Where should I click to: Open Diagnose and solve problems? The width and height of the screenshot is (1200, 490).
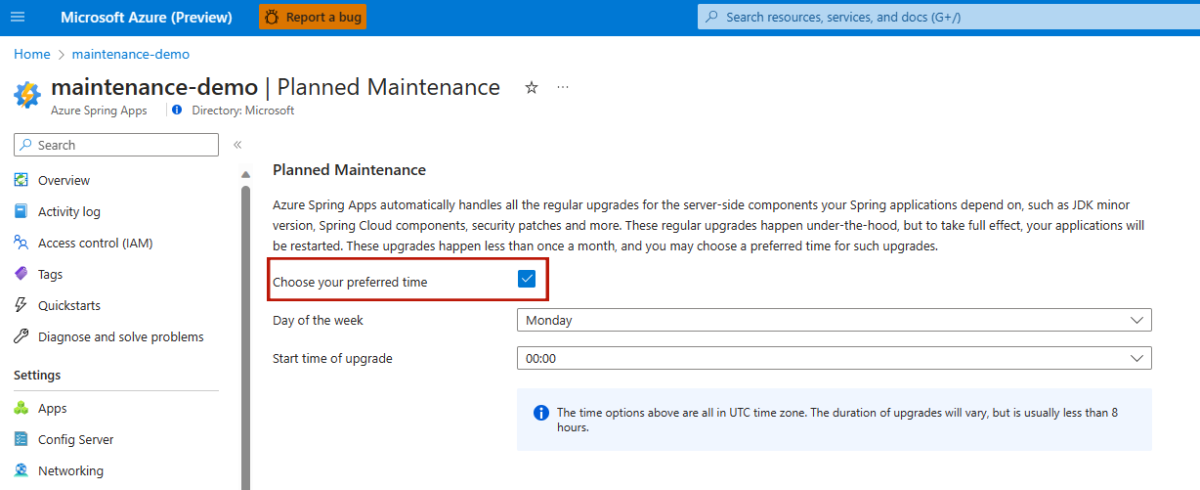click(120, 337)
